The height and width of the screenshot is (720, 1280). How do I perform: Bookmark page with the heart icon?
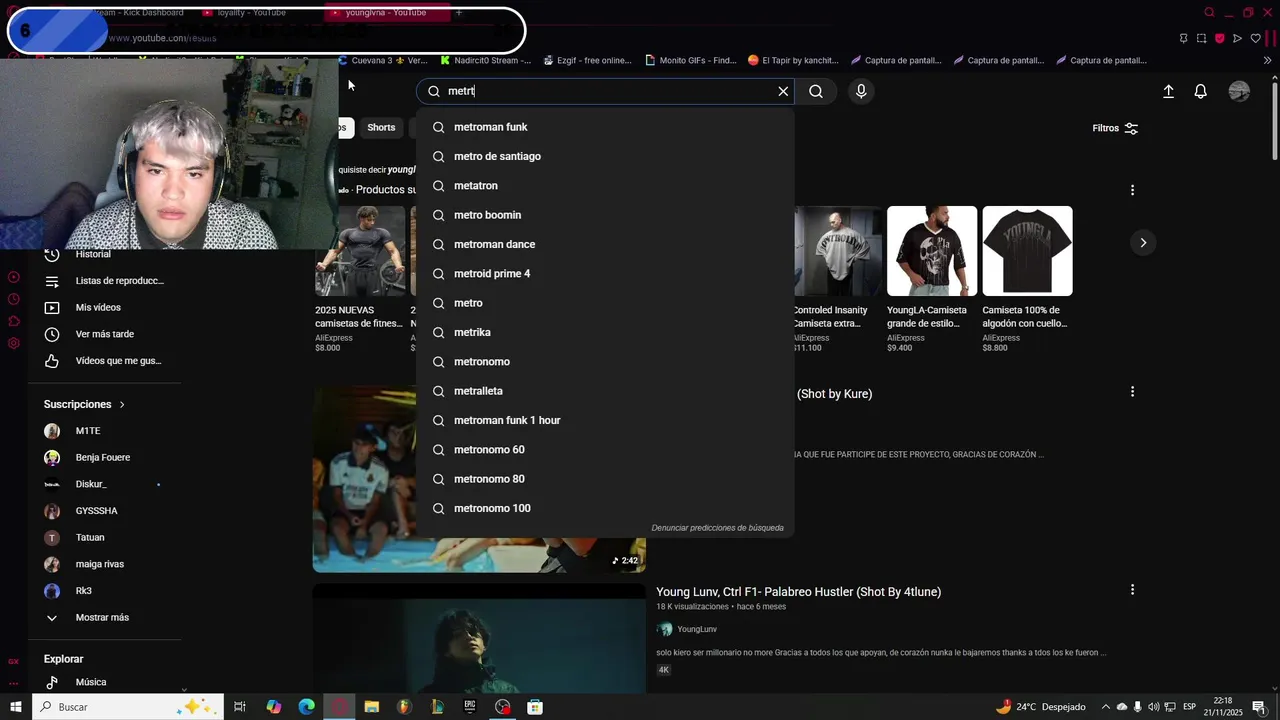tap(1255, 38)
